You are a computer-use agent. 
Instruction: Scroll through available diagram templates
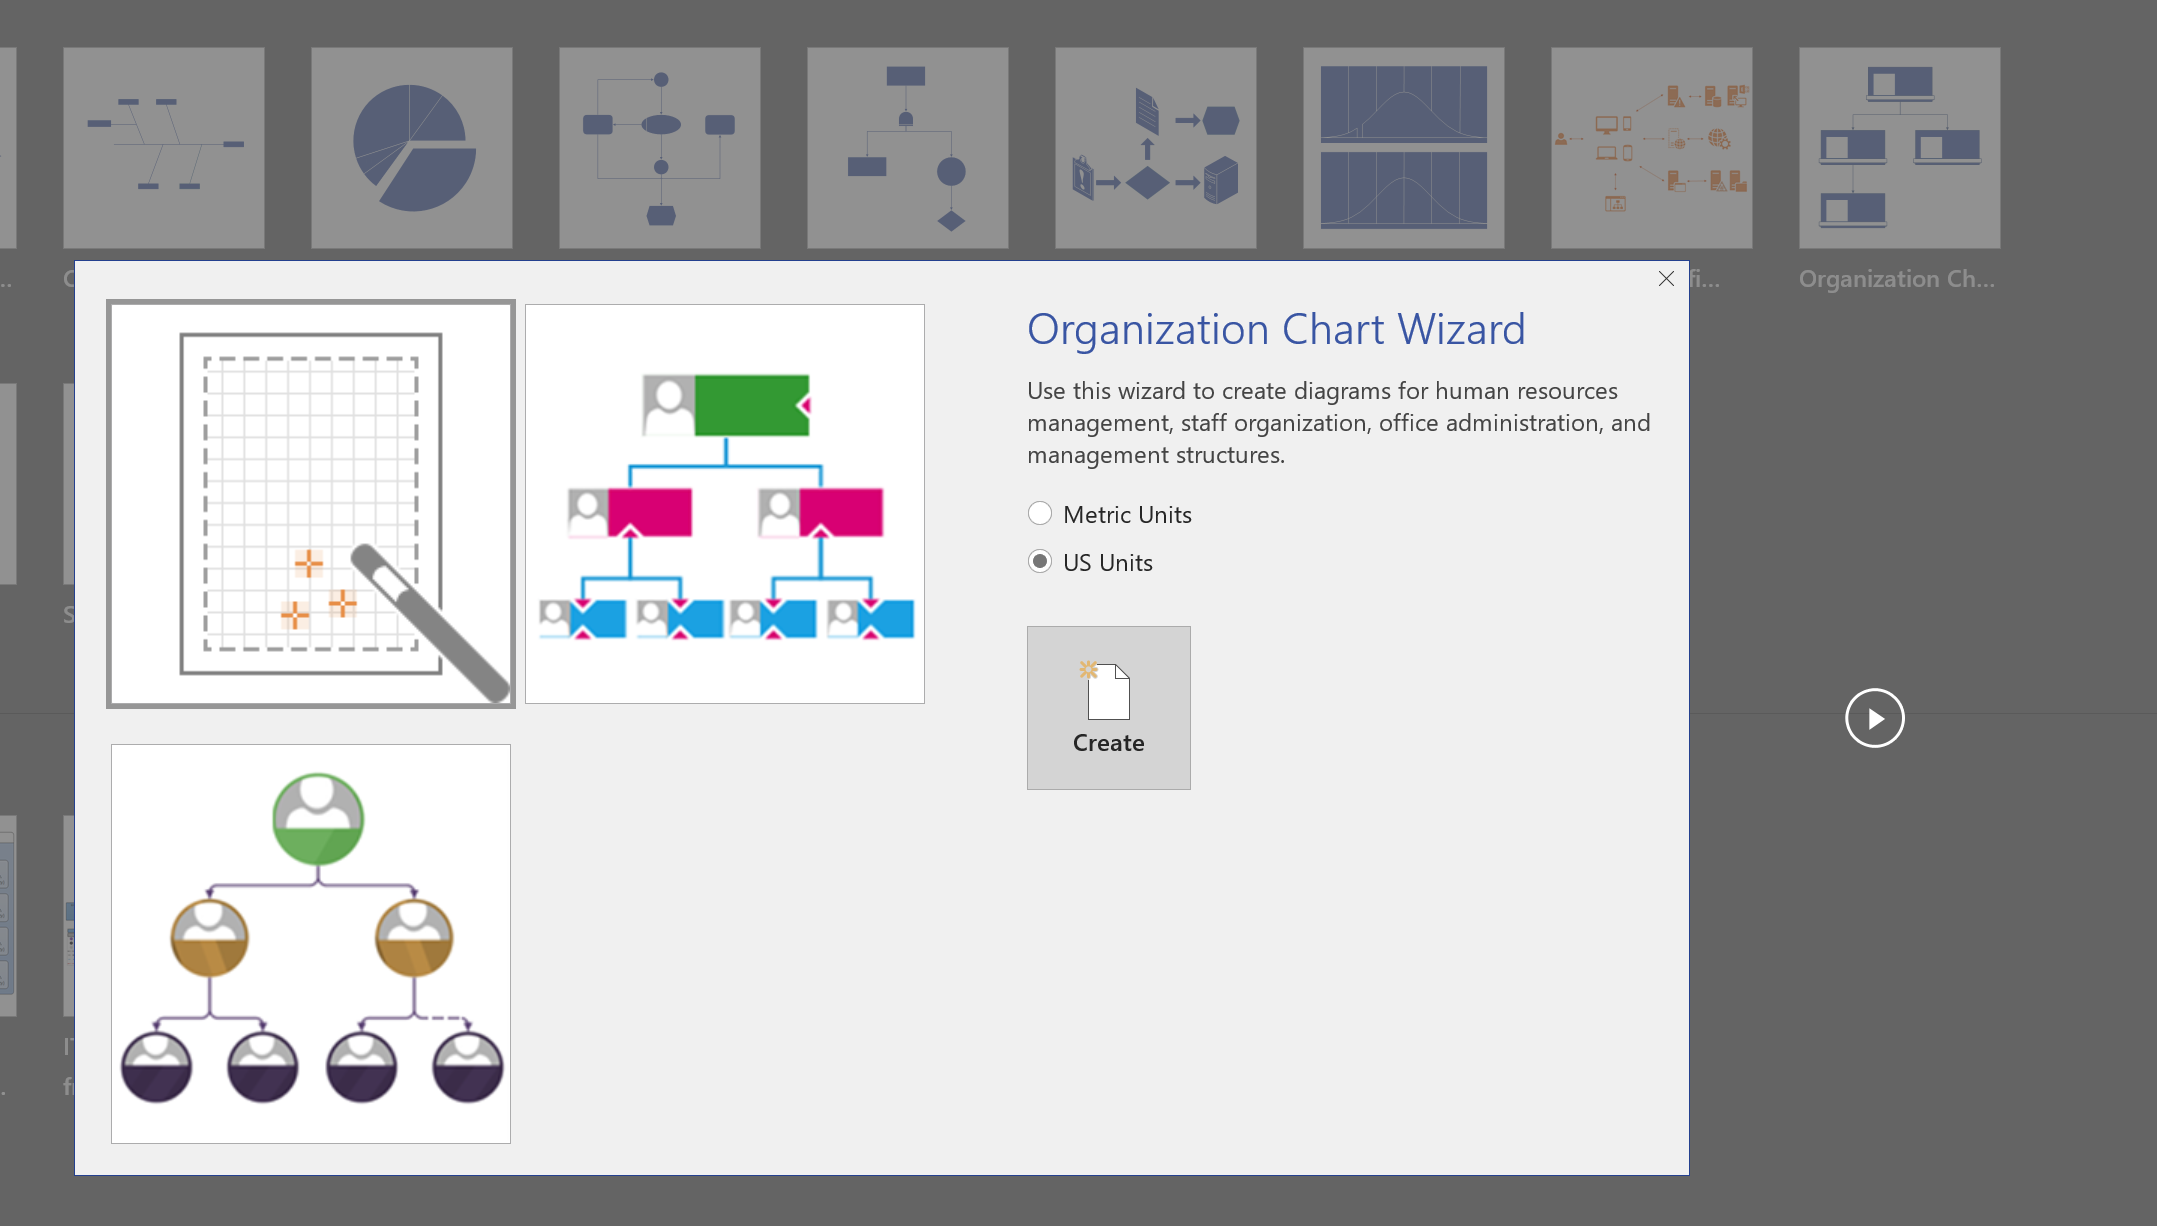(1874, 718)
